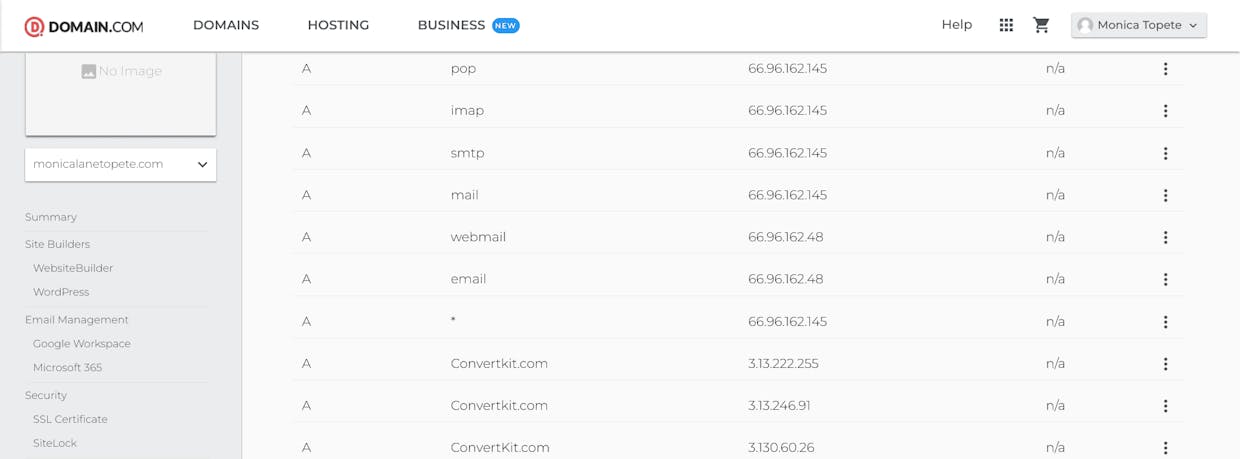1240x459 pixels.
Task: Open the Monica Topete account dropdown
Action: 1139,25
